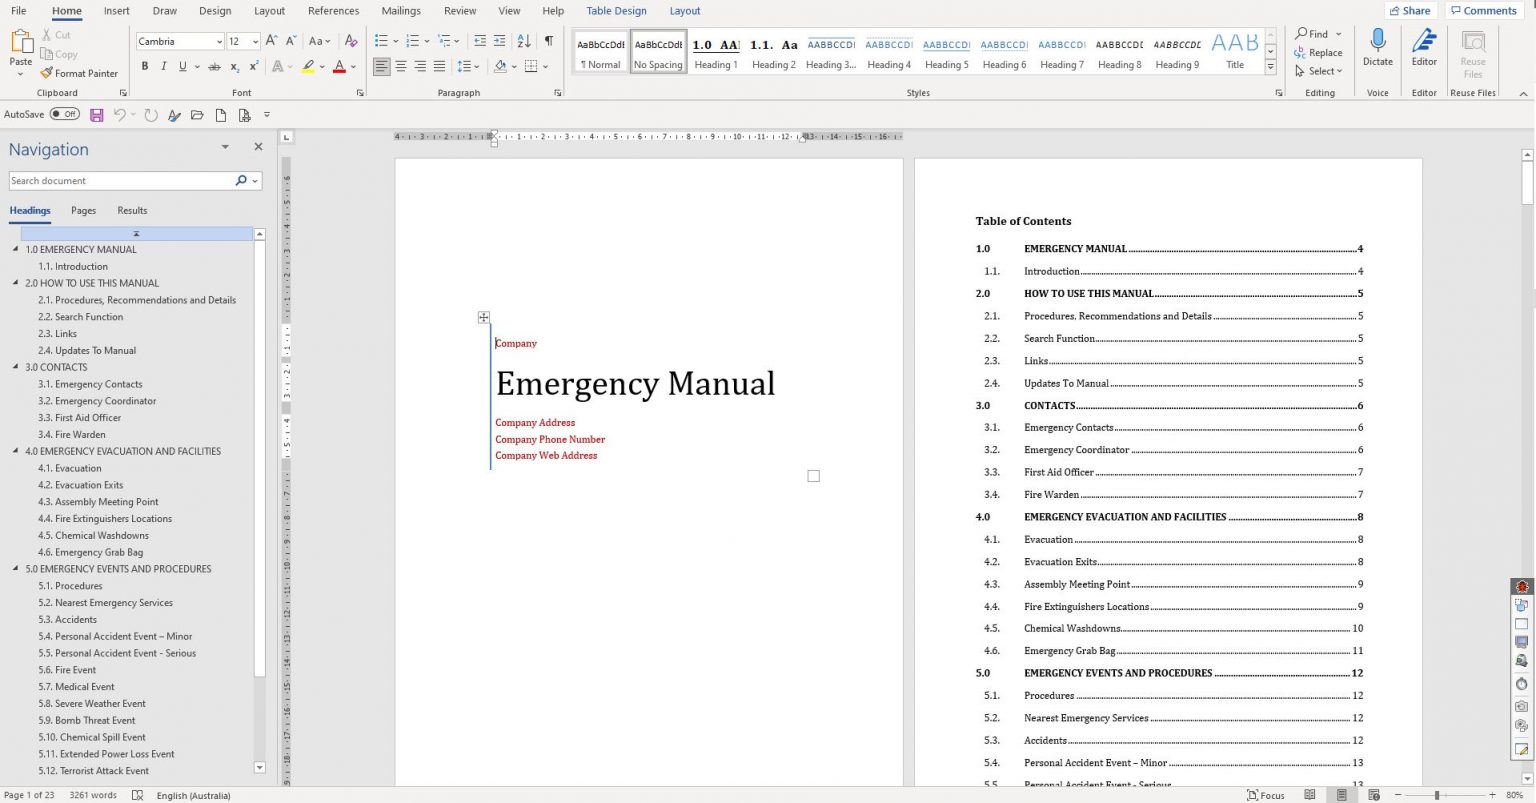Collapse the 3.0 CONTACTS heading in Navigation
Viewport: 1536px width, 803px height.
click(x=15, y=367)
